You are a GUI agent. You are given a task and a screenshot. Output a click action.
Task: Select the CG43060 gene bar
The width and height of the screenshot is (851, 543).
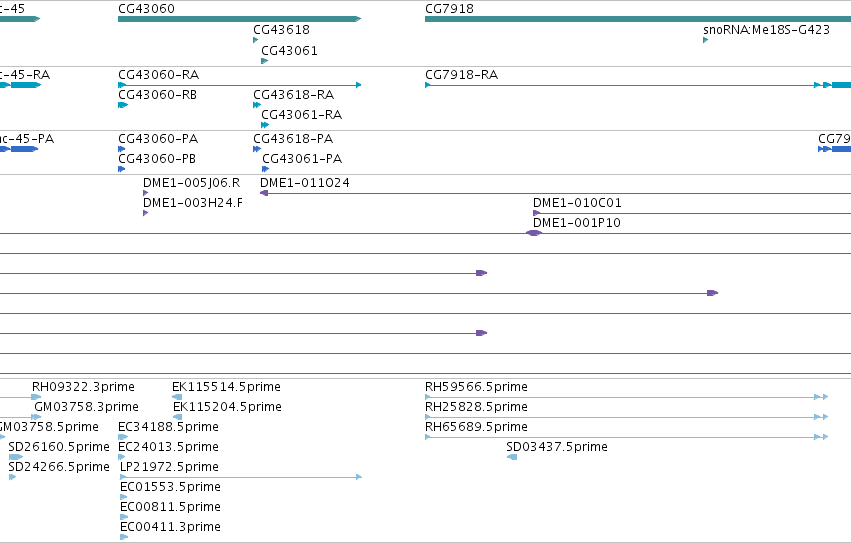click(x=239, y=19)
